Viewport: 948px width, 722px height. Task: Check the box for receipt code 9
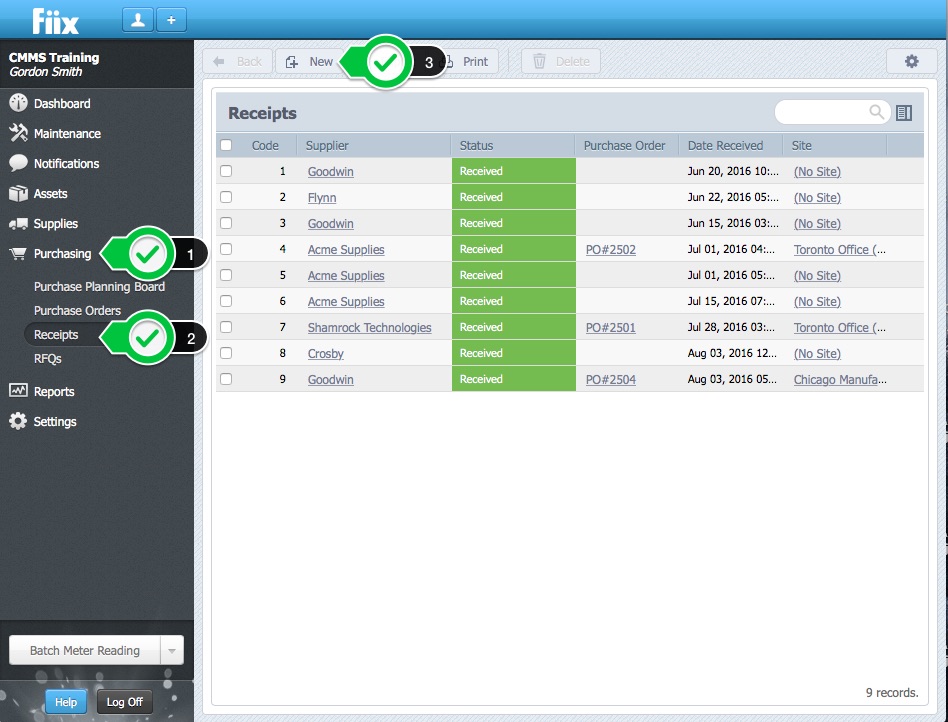(226, 379)
